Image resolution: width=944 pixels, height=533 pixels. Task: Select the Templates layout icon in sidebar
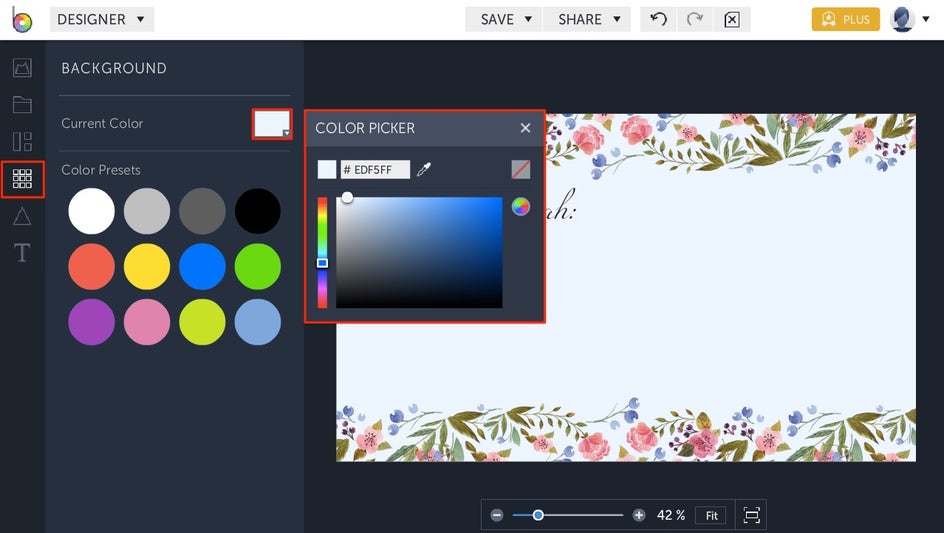[x=22, y=142]
